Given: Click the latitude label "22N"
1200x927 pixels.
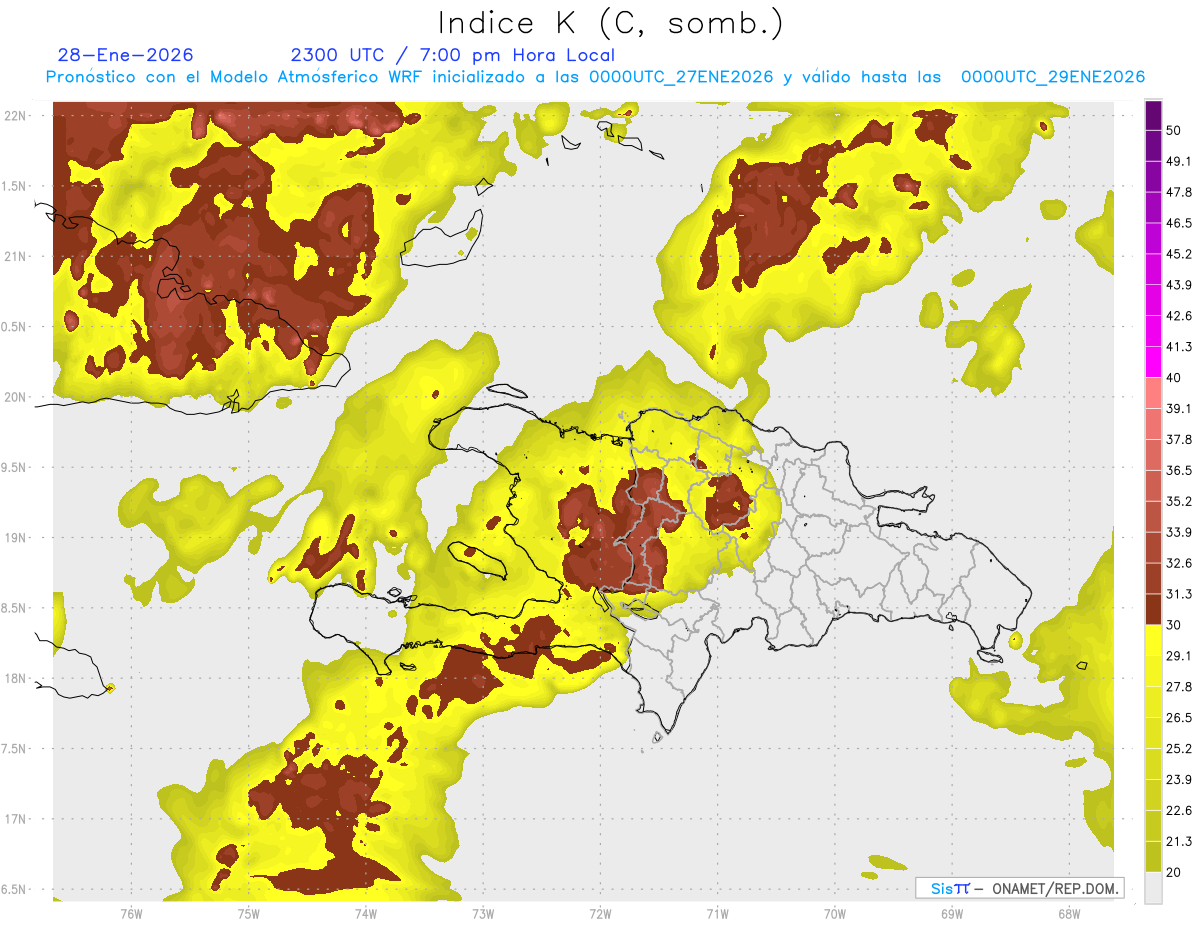Looking at the screenshot, I should tap(16, 116).
